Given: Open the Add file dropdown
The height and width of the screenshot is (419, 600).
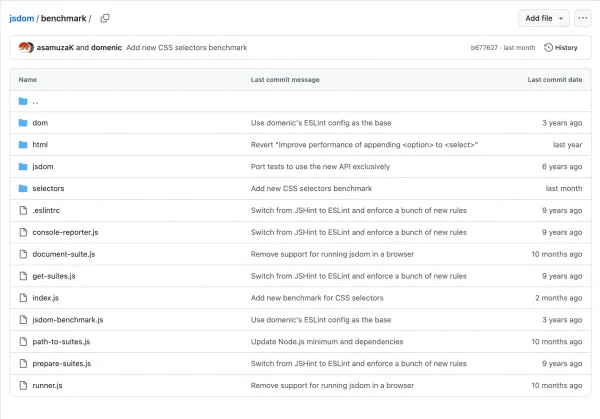Looking at the screenshot, I should (544, 18).
